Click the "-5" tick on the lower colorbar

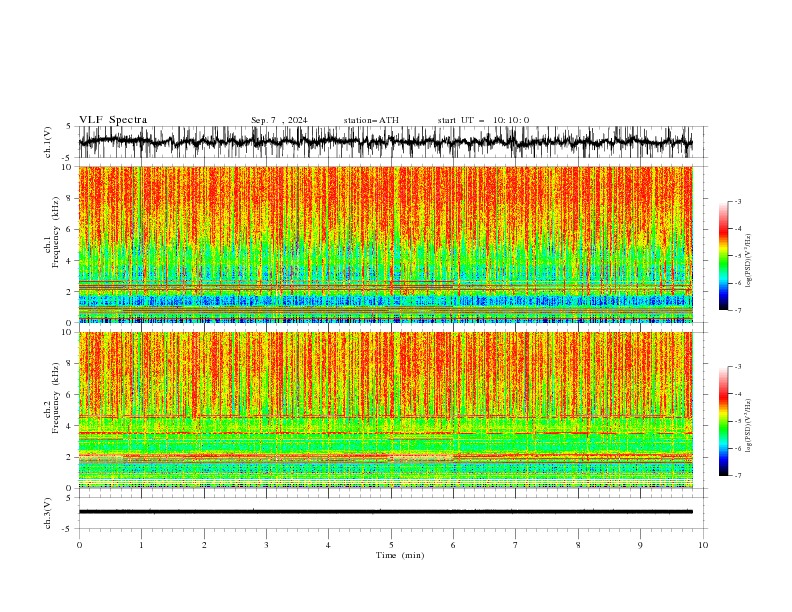click(x=737, y=421)
